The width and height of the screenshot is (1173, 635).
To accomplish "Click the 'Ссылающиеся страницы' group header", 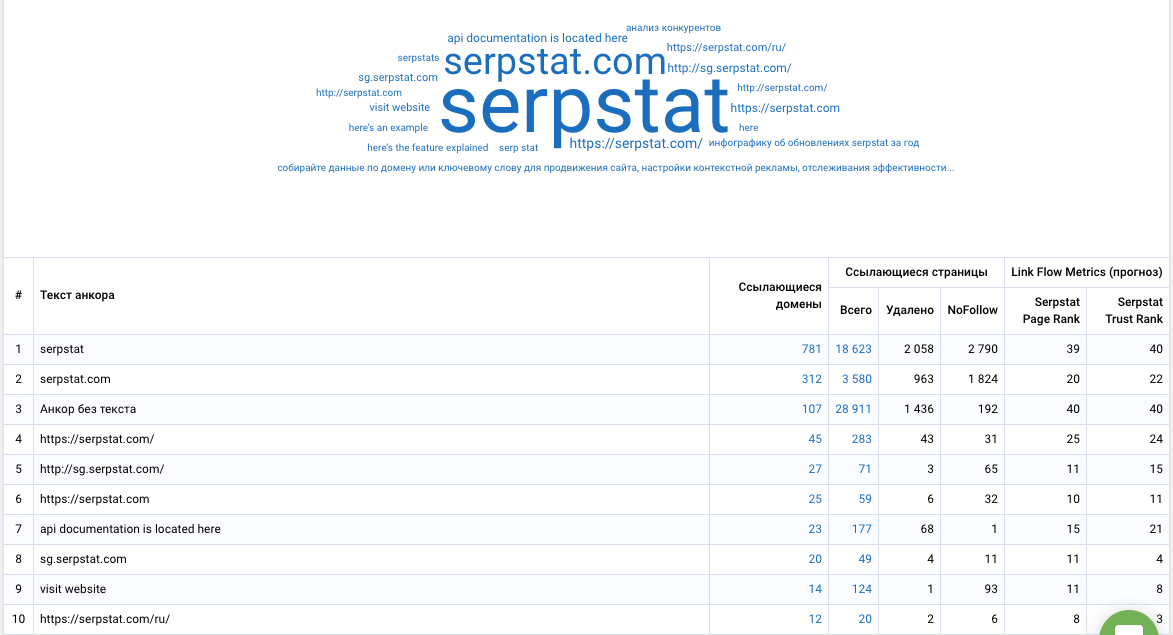I will click(916, 272).
